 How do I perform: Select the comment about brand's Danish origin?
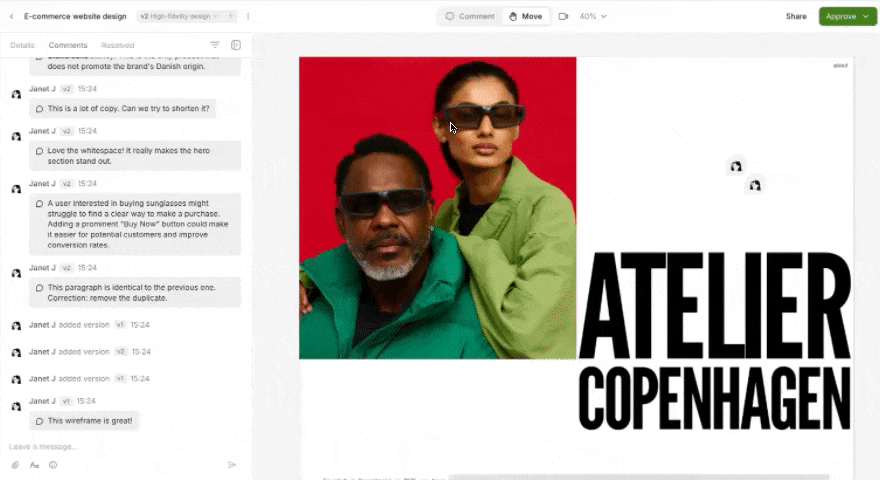point(135,66)
